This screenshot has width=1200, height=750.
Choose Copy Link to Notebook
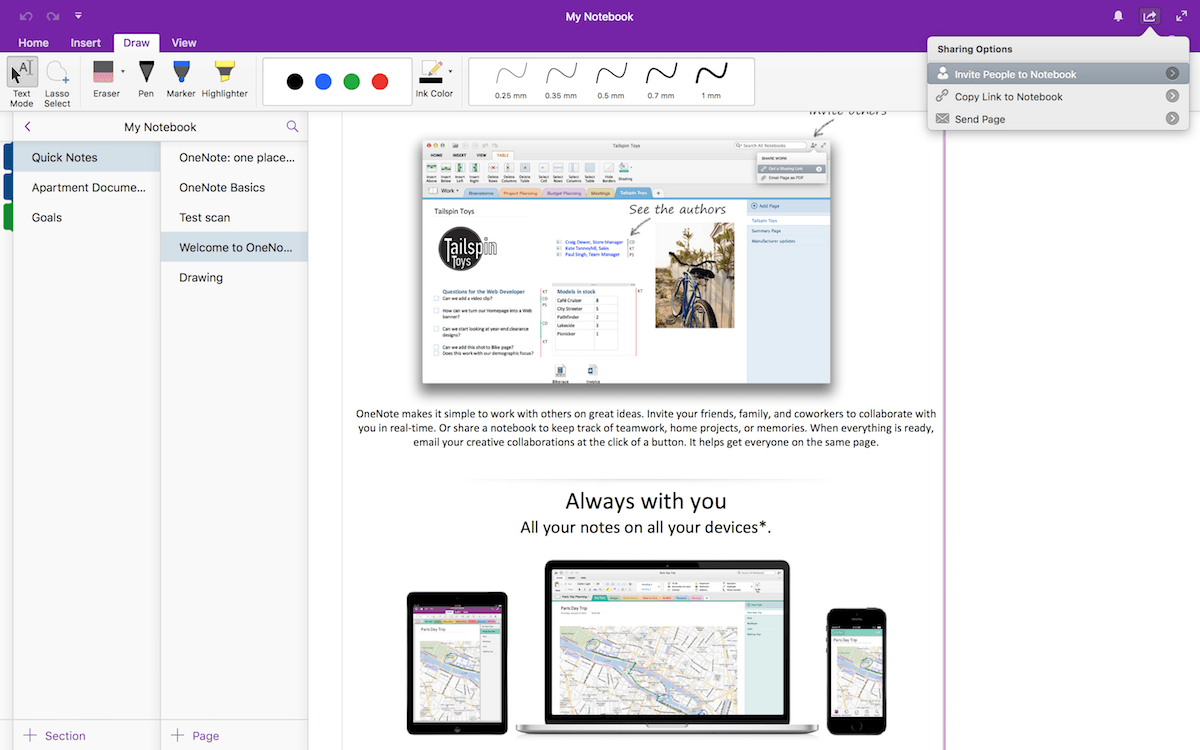click(x=1058, y=96)
